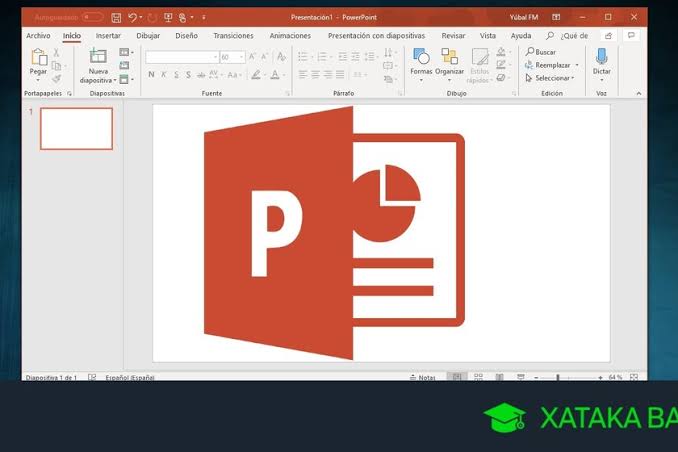Click the Nueva diapositiva icon
Screen dimensions: 678x452
98,56
